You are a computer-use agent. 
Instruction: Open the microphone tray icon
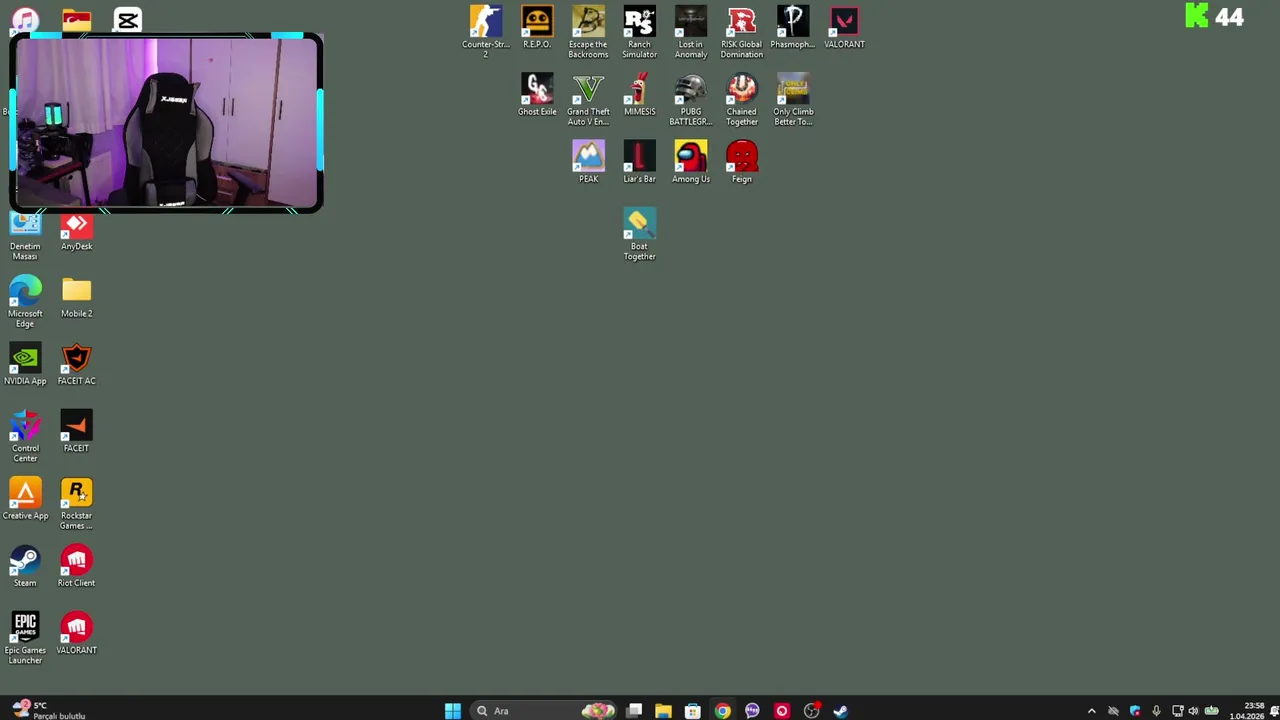1156,711
